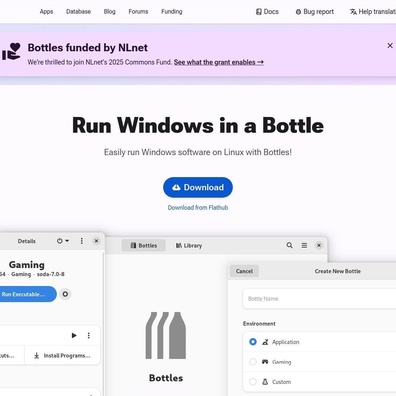Click the 'Bottles funded by NLnet' banner title
Viewport: 396px width, 396px height.
click(x=88, y=48)
